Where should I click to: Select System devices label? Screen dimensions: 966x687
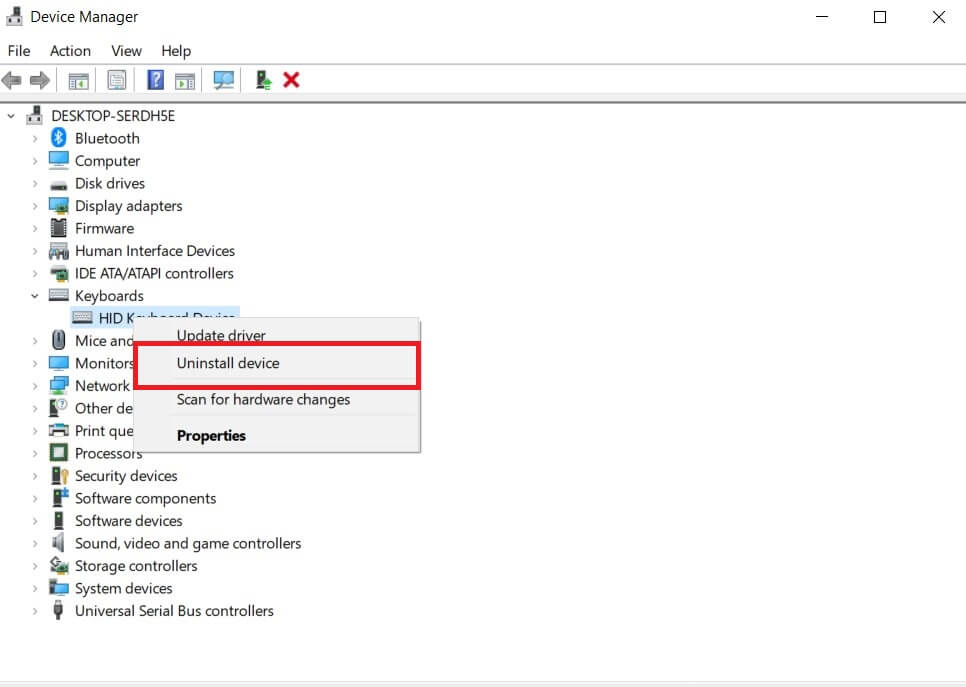click(124, 588)
